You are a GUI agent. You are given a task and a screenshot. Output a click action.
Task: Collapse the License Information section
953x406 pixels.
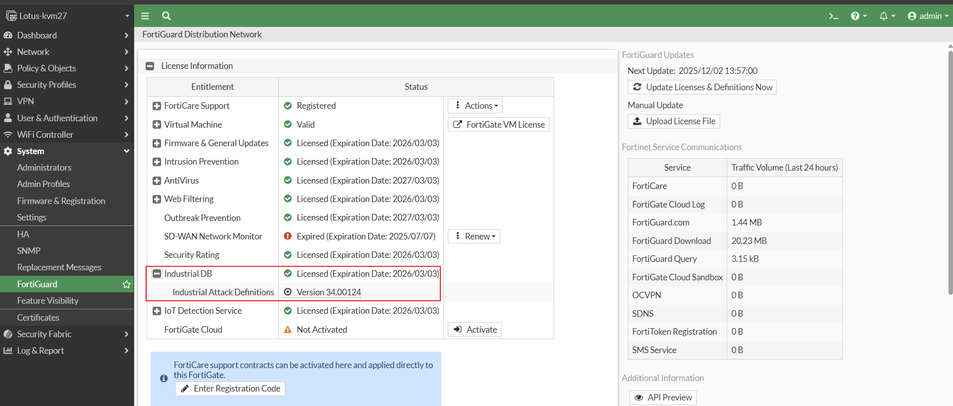(151, 66)
